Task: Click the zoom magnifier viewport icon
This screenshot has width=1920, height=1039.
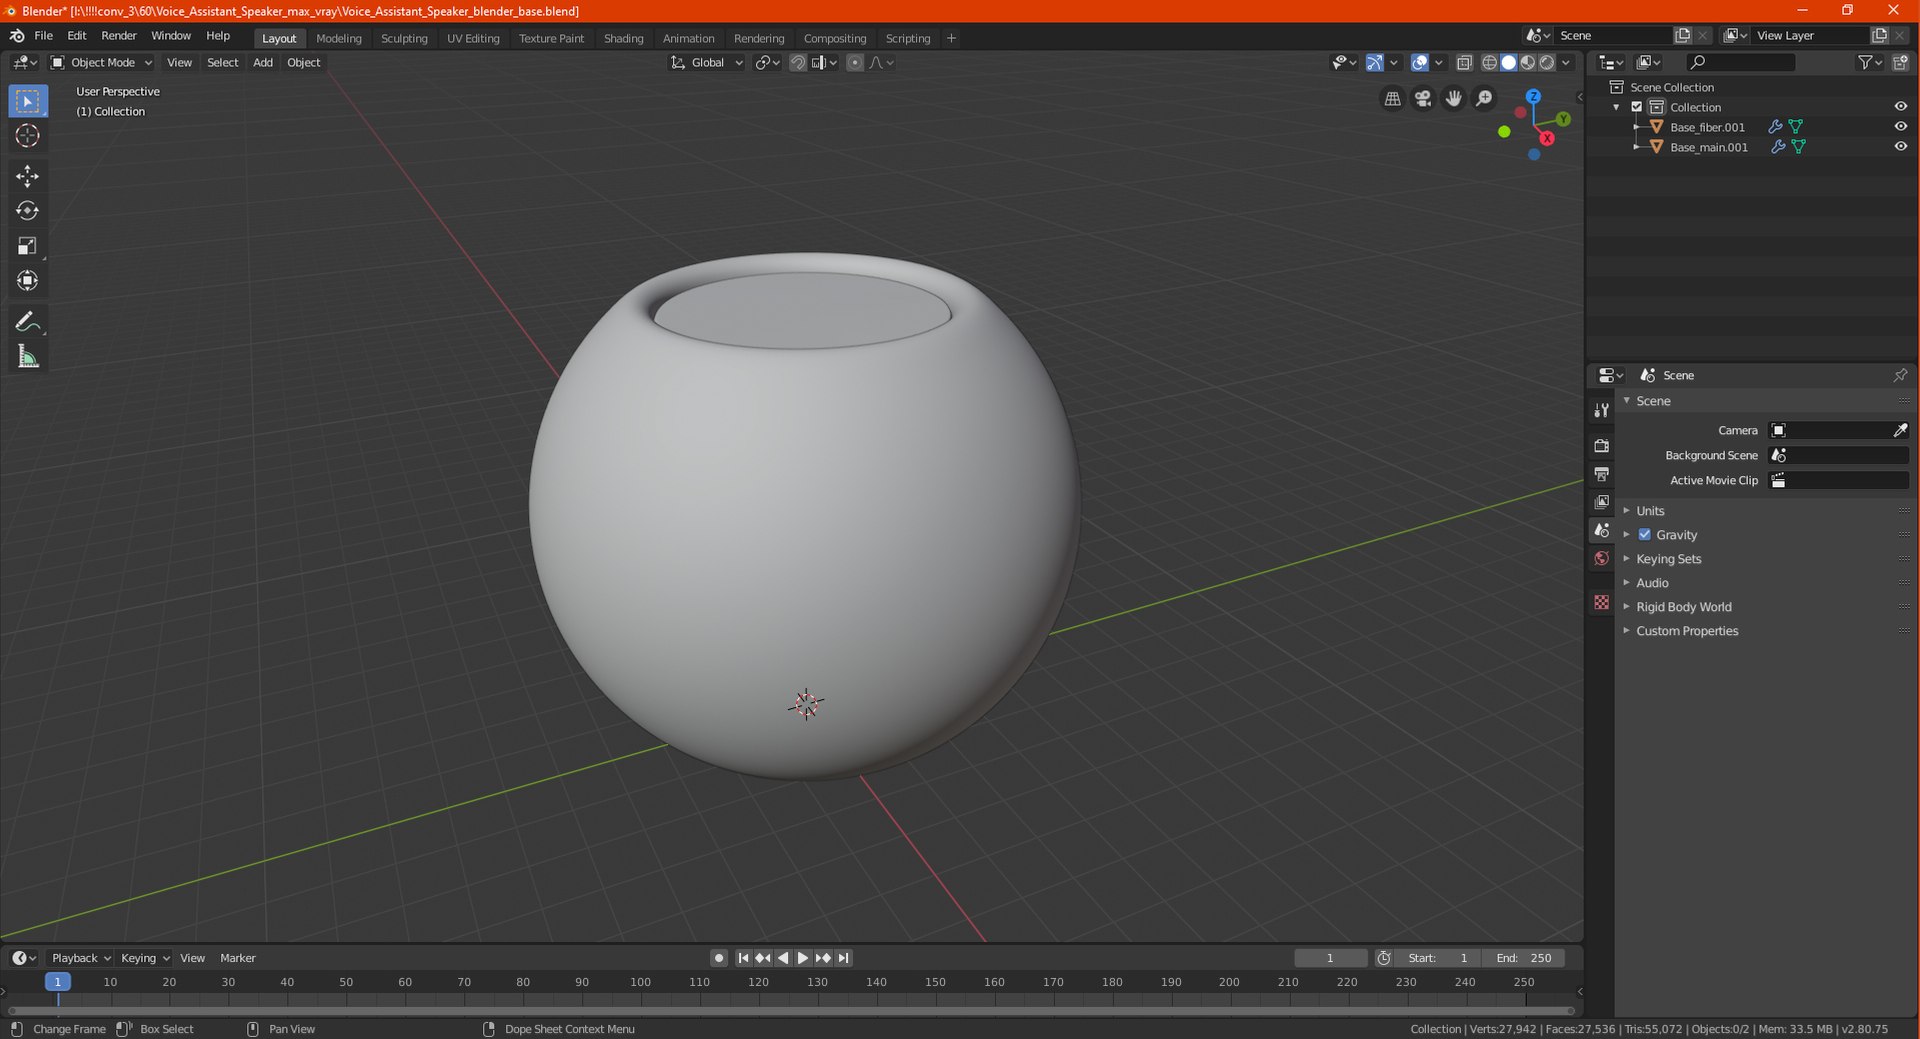Action: 1484,98
